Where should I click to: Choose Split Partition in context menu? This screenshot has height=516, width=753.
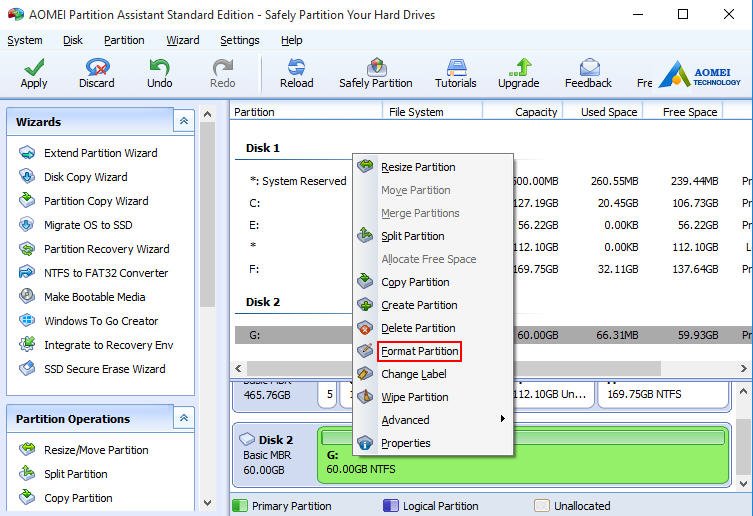(433, 236)
